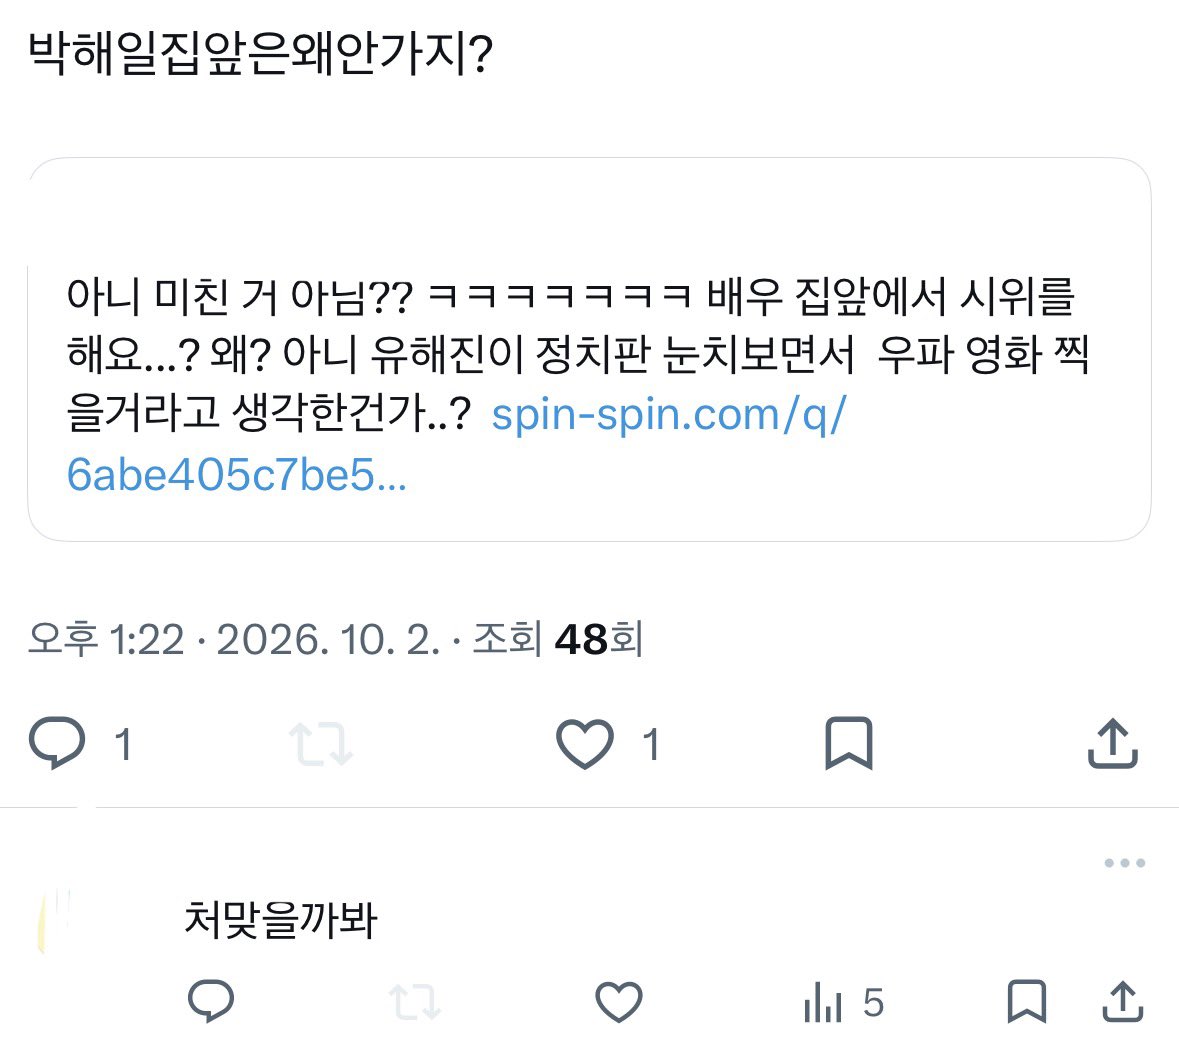Viewport: 1179px width, 1060px height.
Task: View analytics showing 5 views
Action: pyautogui.click(x=844, y=1003)
